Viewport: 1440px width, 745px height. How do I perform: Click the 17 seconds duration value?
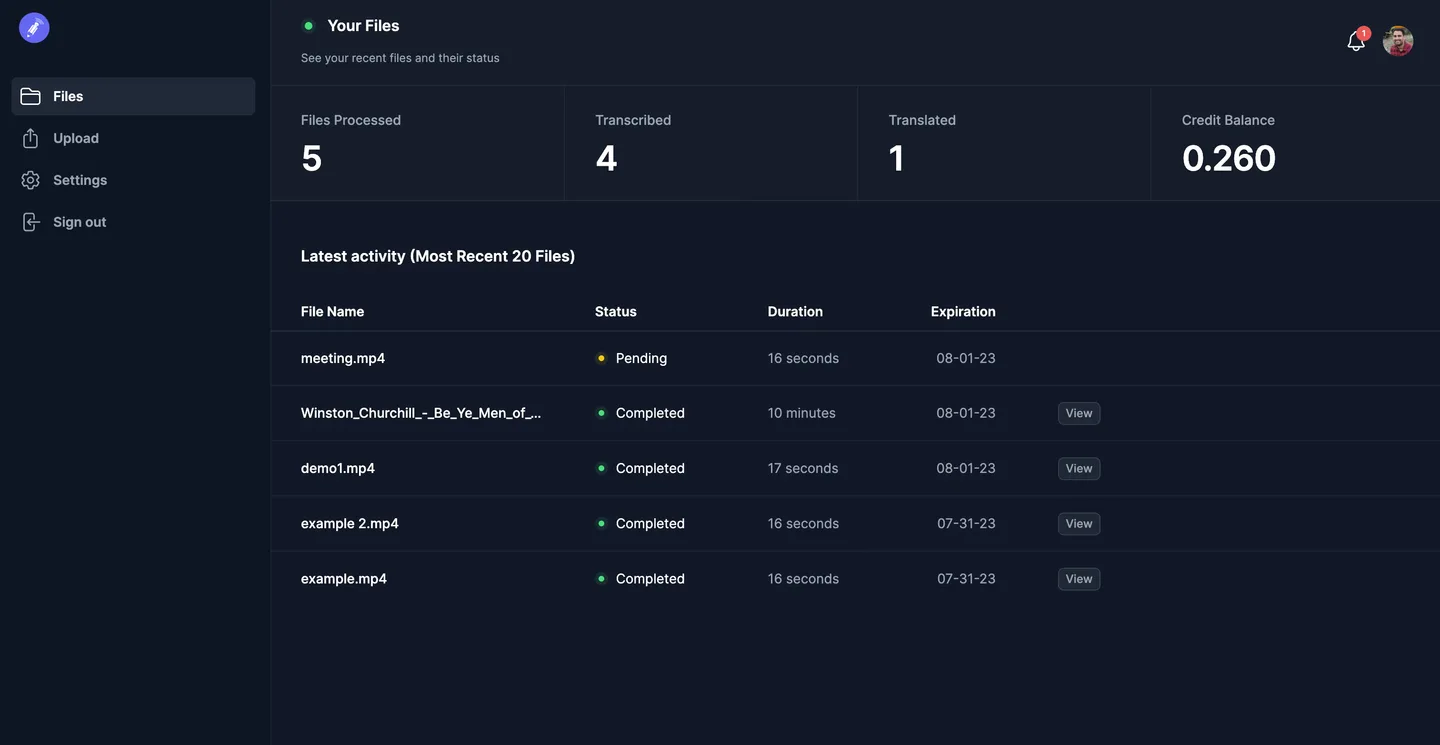point(803,468)
